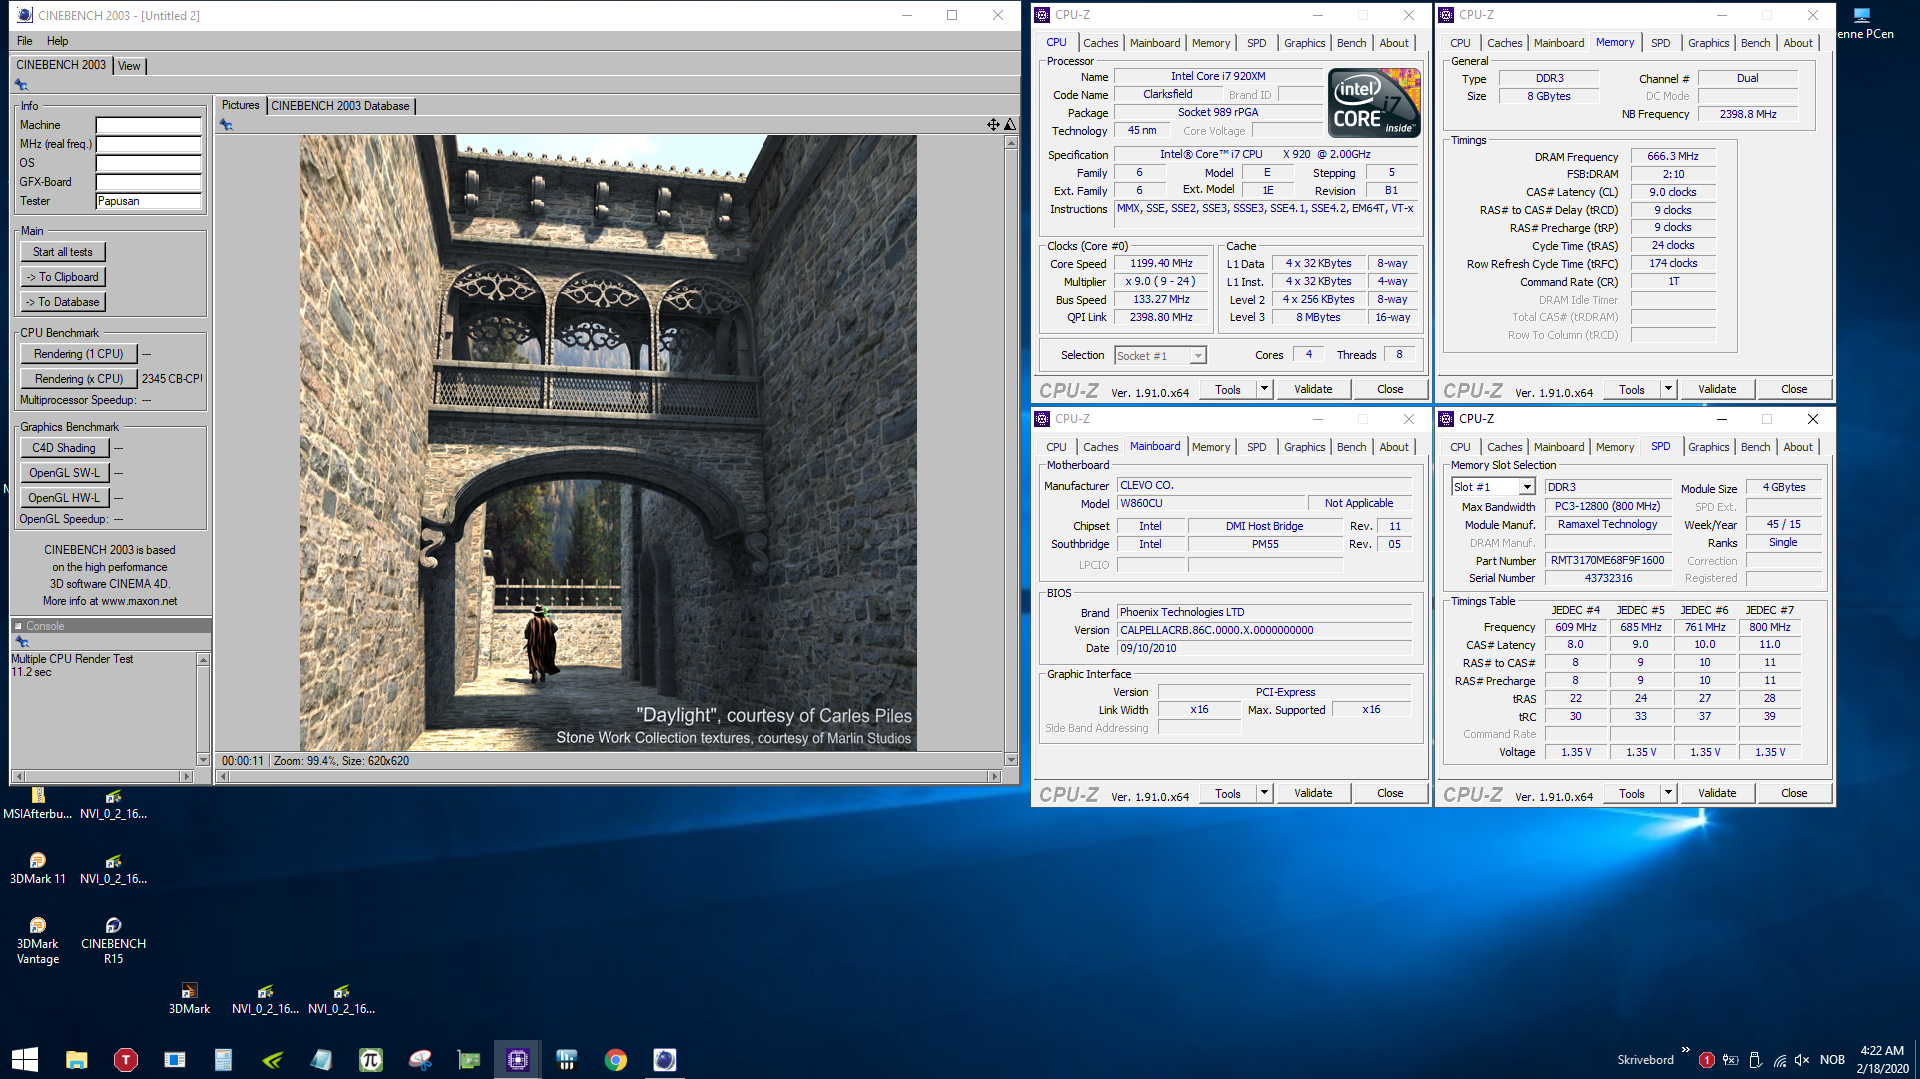The height and width of the screenshot is (1079, 1920).
Task: Open Caches tab in CPU-Z CPU window
Action: (x=1100, y=43)
